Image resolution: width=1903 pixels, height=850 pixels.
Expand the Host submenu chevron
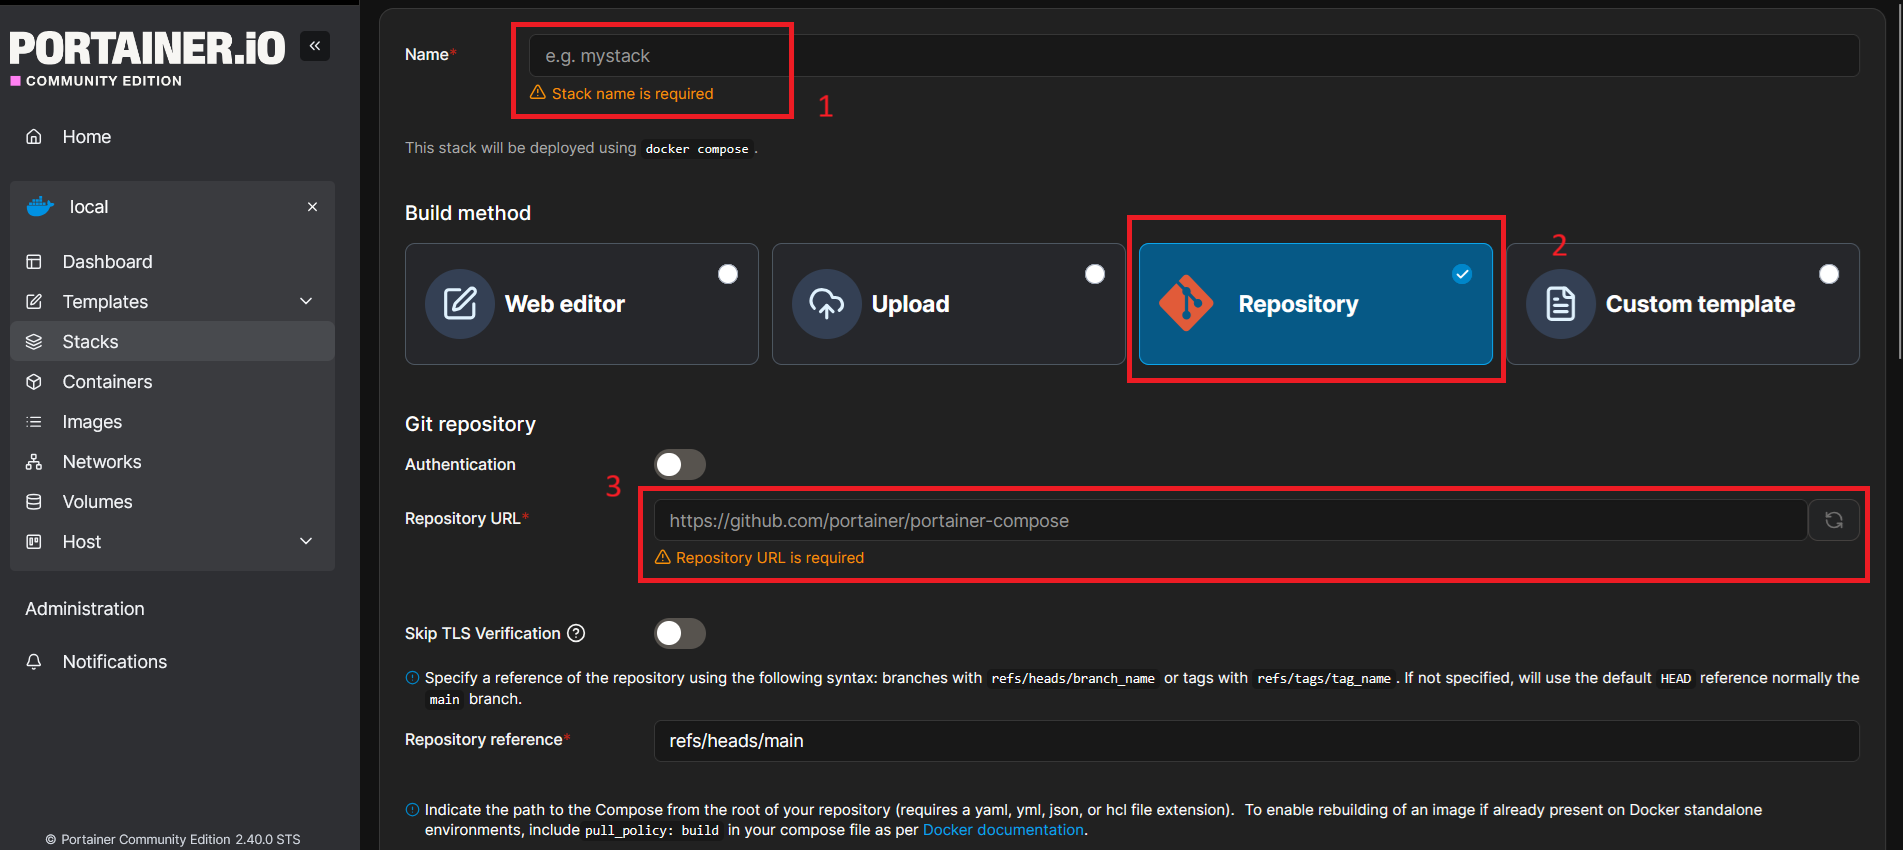point(306,542)
